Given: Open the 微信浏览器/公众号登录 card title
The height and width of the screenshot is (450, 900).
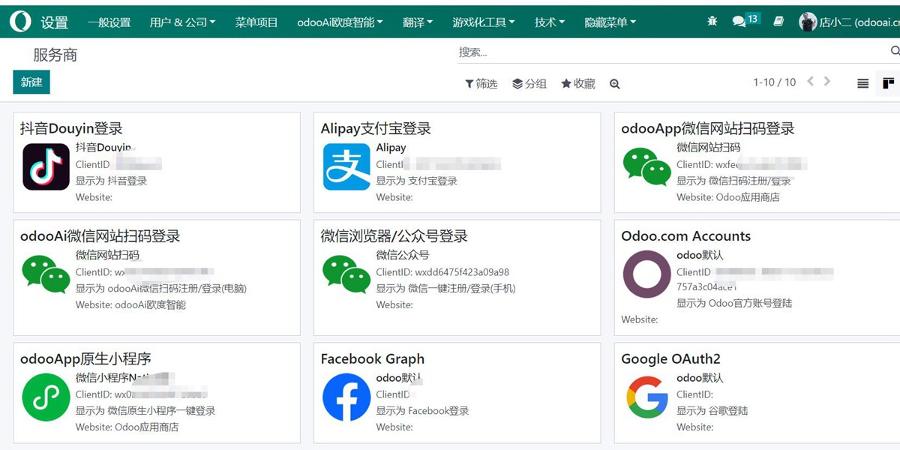Looking at the screenshot, I should click(x=394, y=236).
